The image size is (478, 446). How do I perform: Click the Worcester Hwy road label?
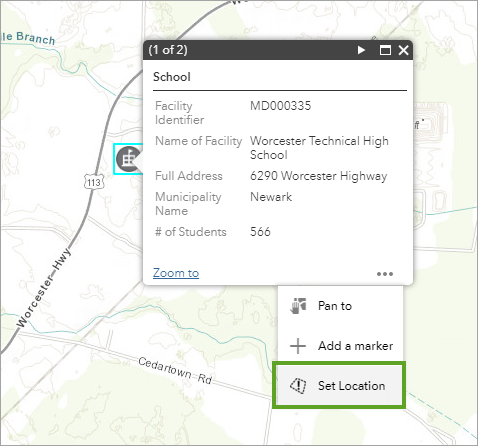(43, 288)
